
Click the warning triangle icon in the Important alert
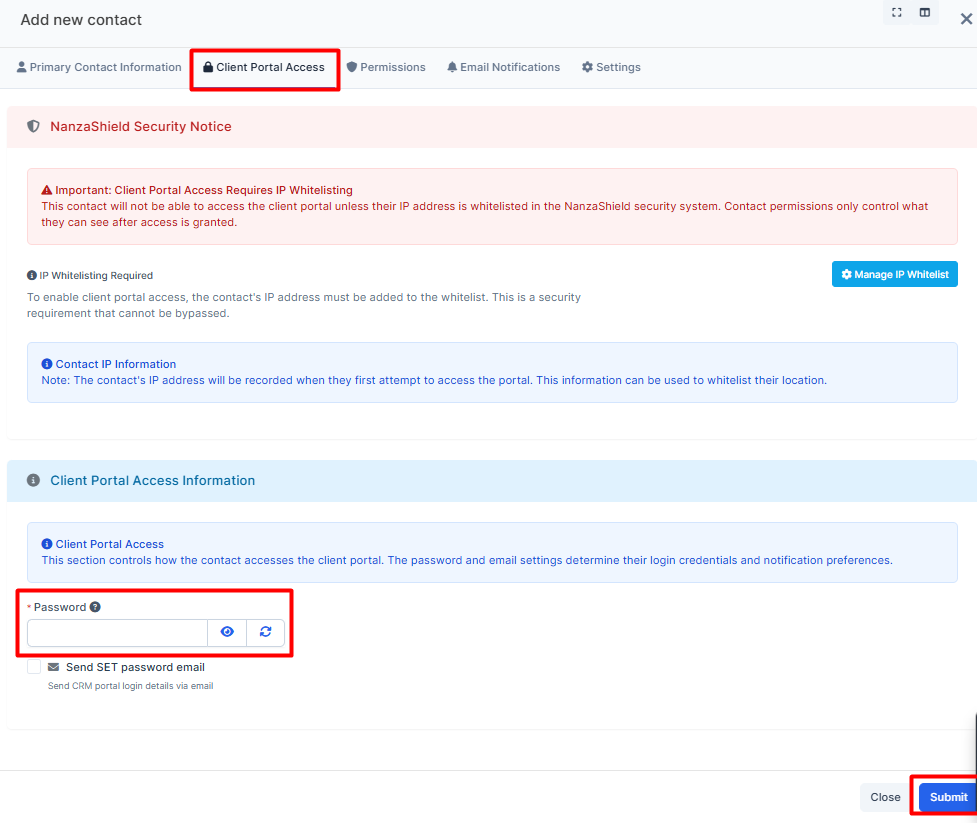[x=47, y=190]
